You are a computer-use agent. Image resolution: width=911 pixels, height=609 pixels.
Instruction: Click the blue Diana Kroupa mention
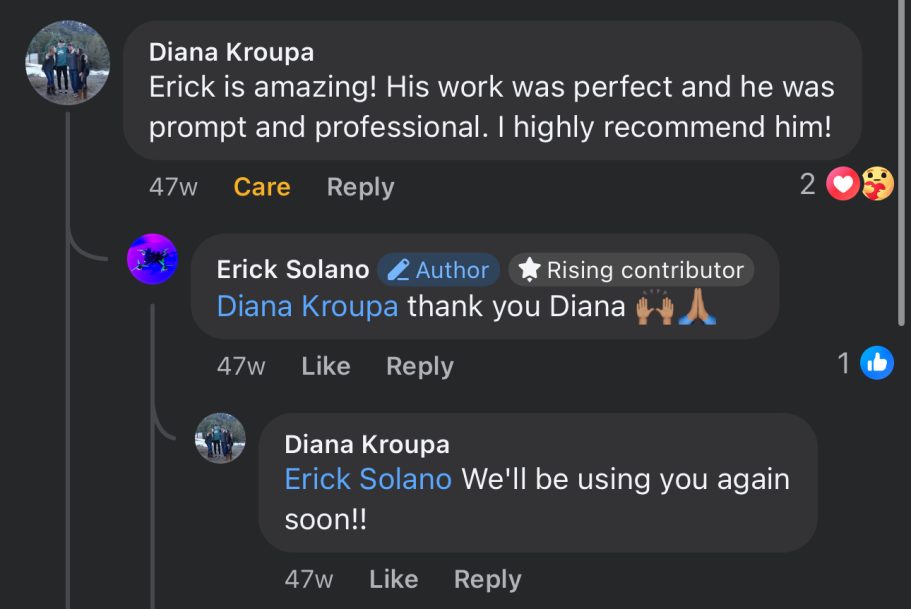(307, 306)
